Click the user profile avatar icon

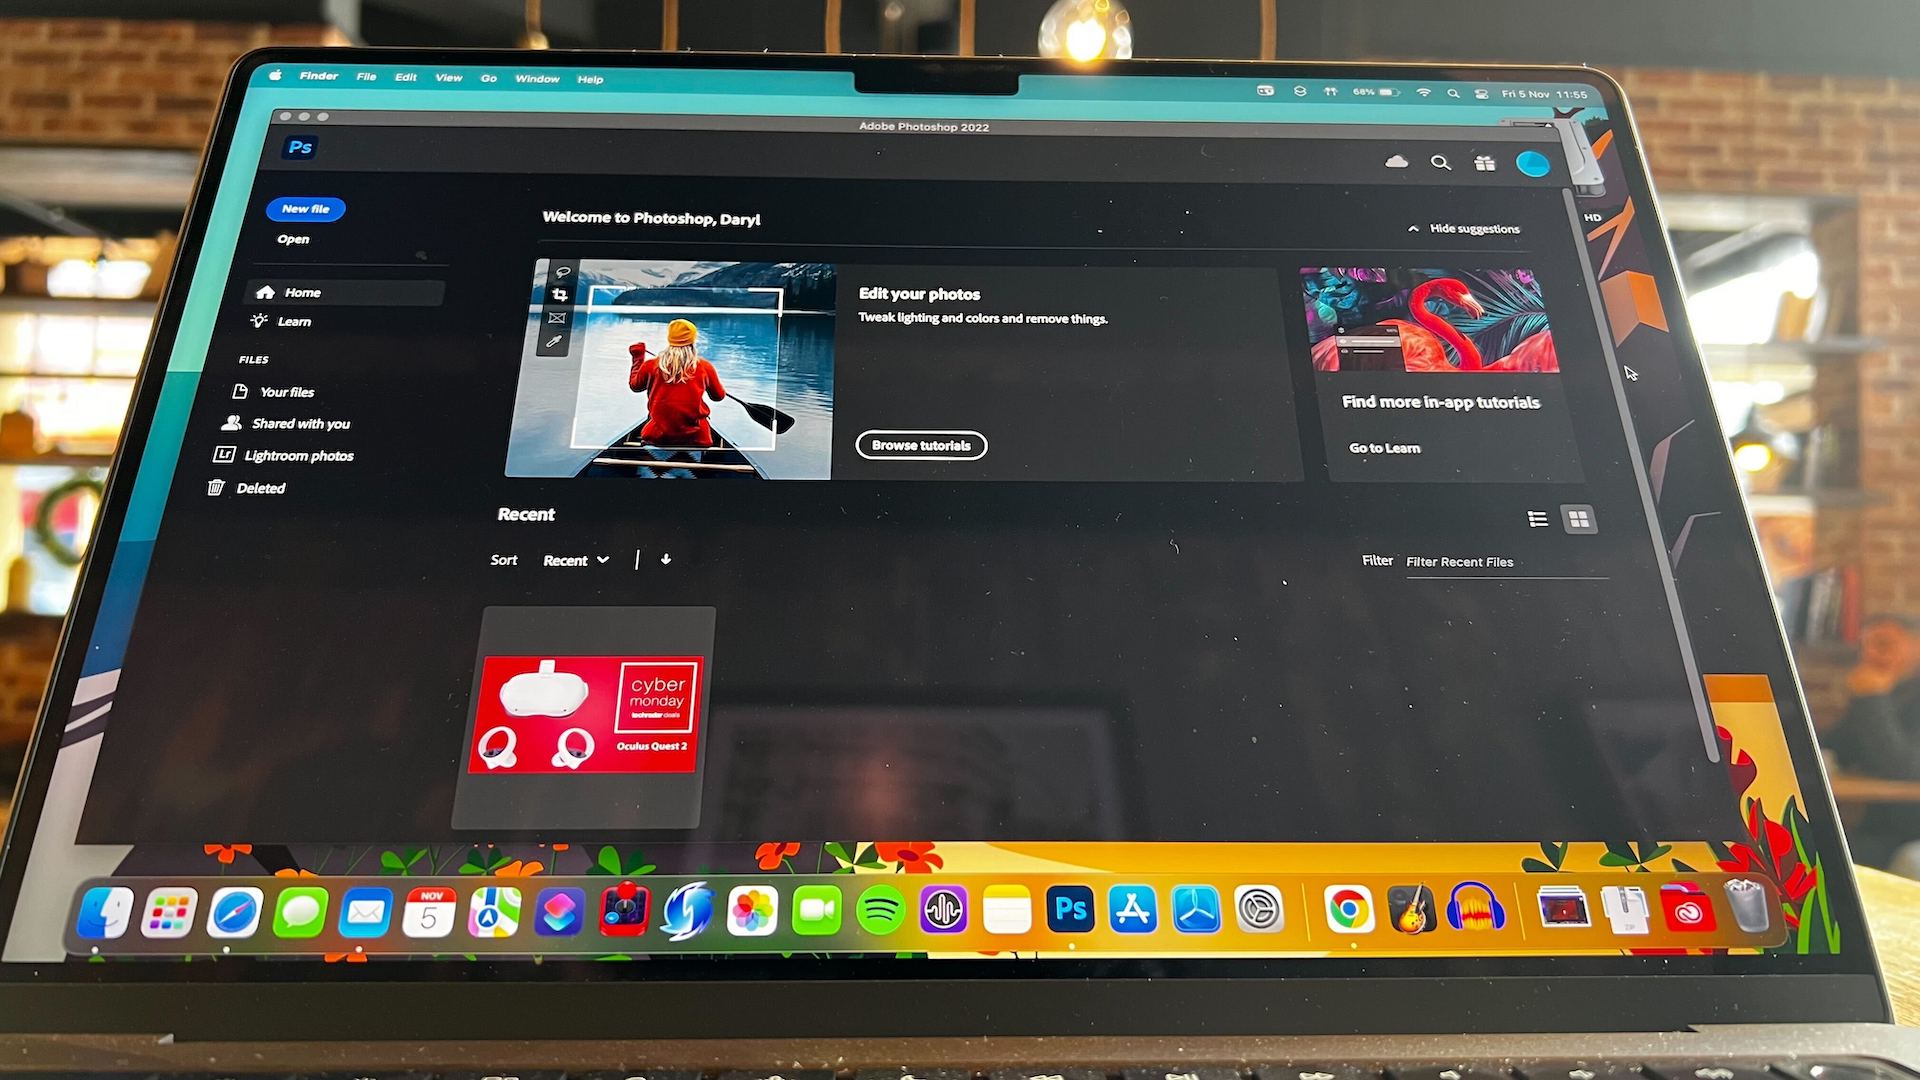coord(1536,164)
